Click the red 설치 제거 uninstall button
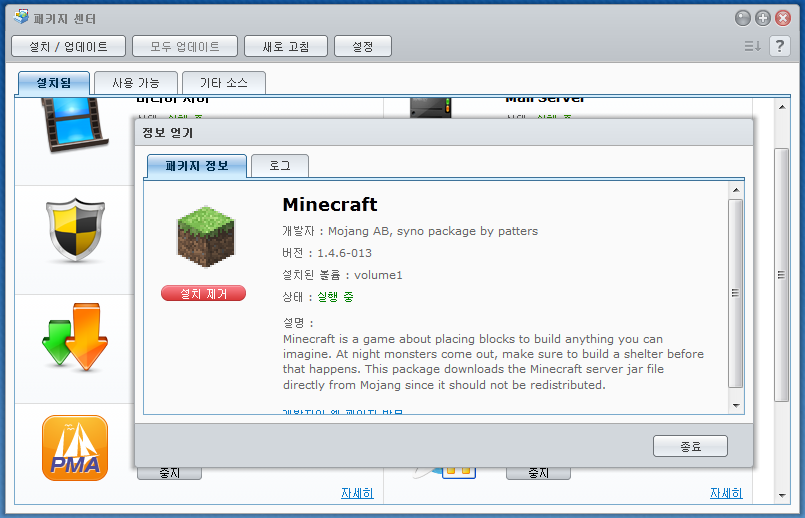 point(203,294)
